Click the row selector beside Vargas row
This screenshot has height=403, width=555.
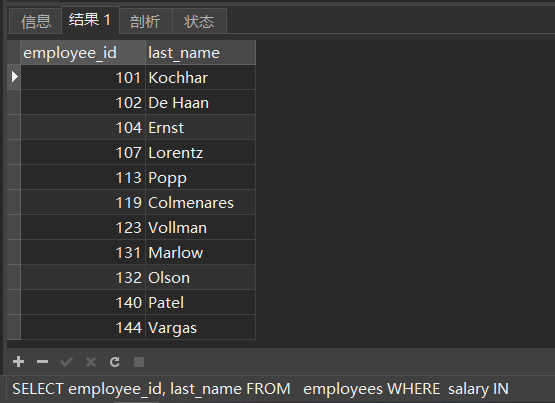(14, 328)
